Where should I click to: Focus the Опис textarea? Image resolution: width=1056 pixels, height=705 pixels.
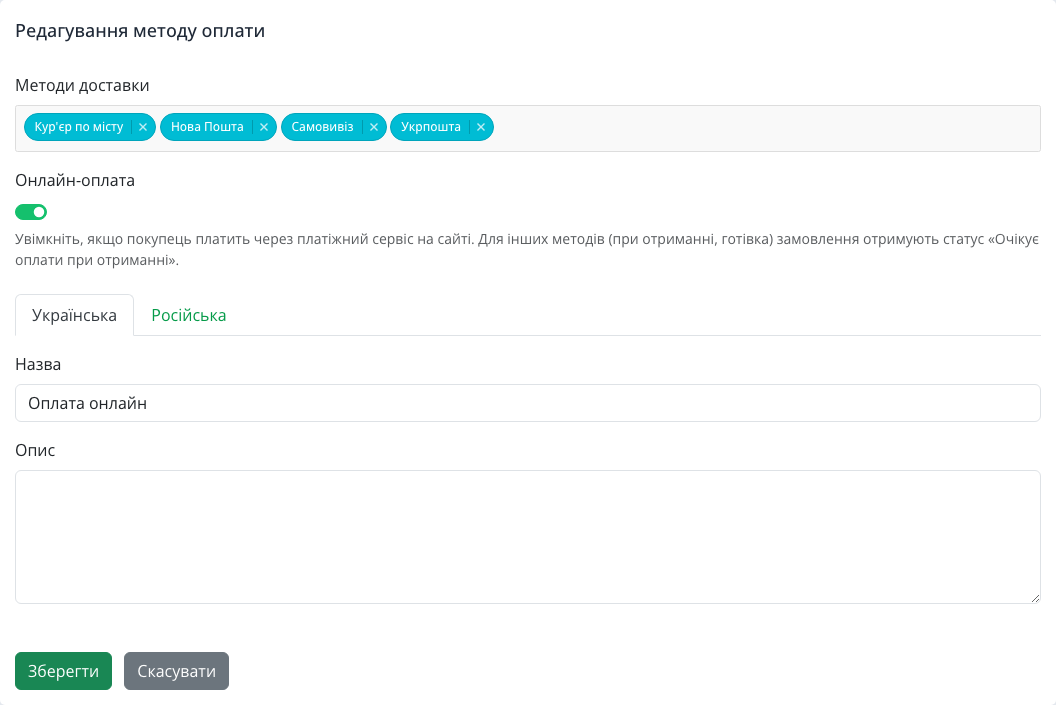(x=528, y=537)
